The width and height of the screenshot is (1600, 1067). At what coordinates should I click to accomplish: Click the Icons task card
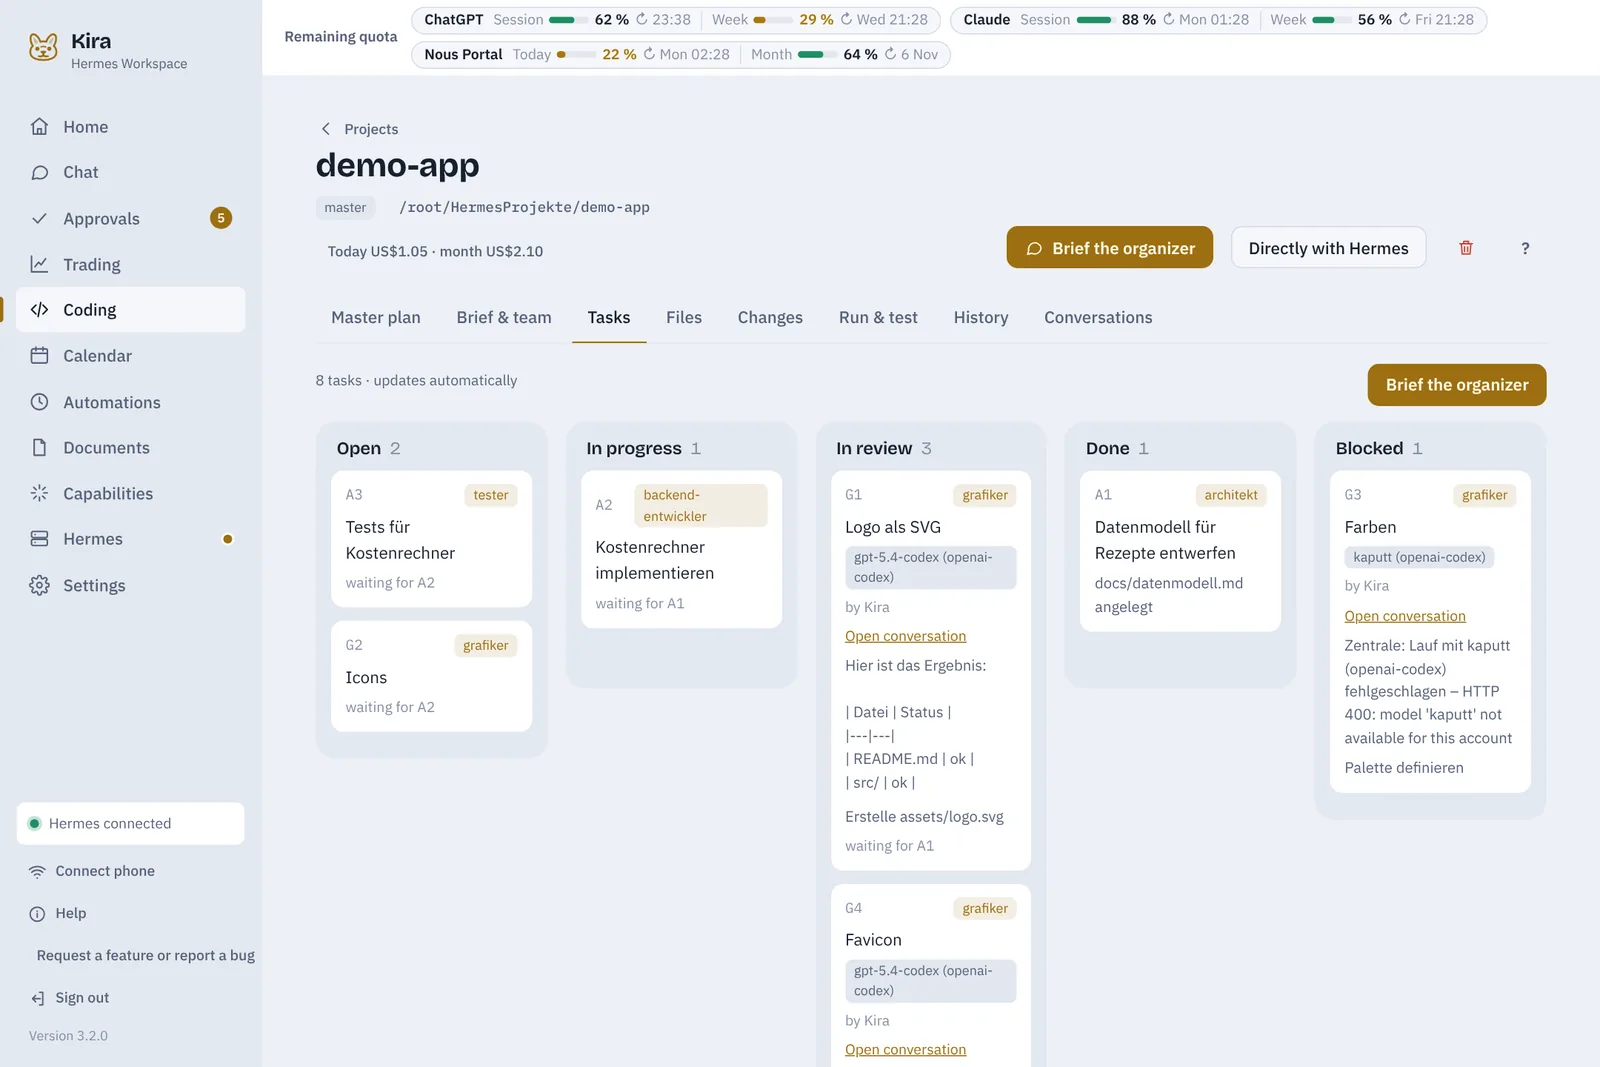tap(432, 676)
